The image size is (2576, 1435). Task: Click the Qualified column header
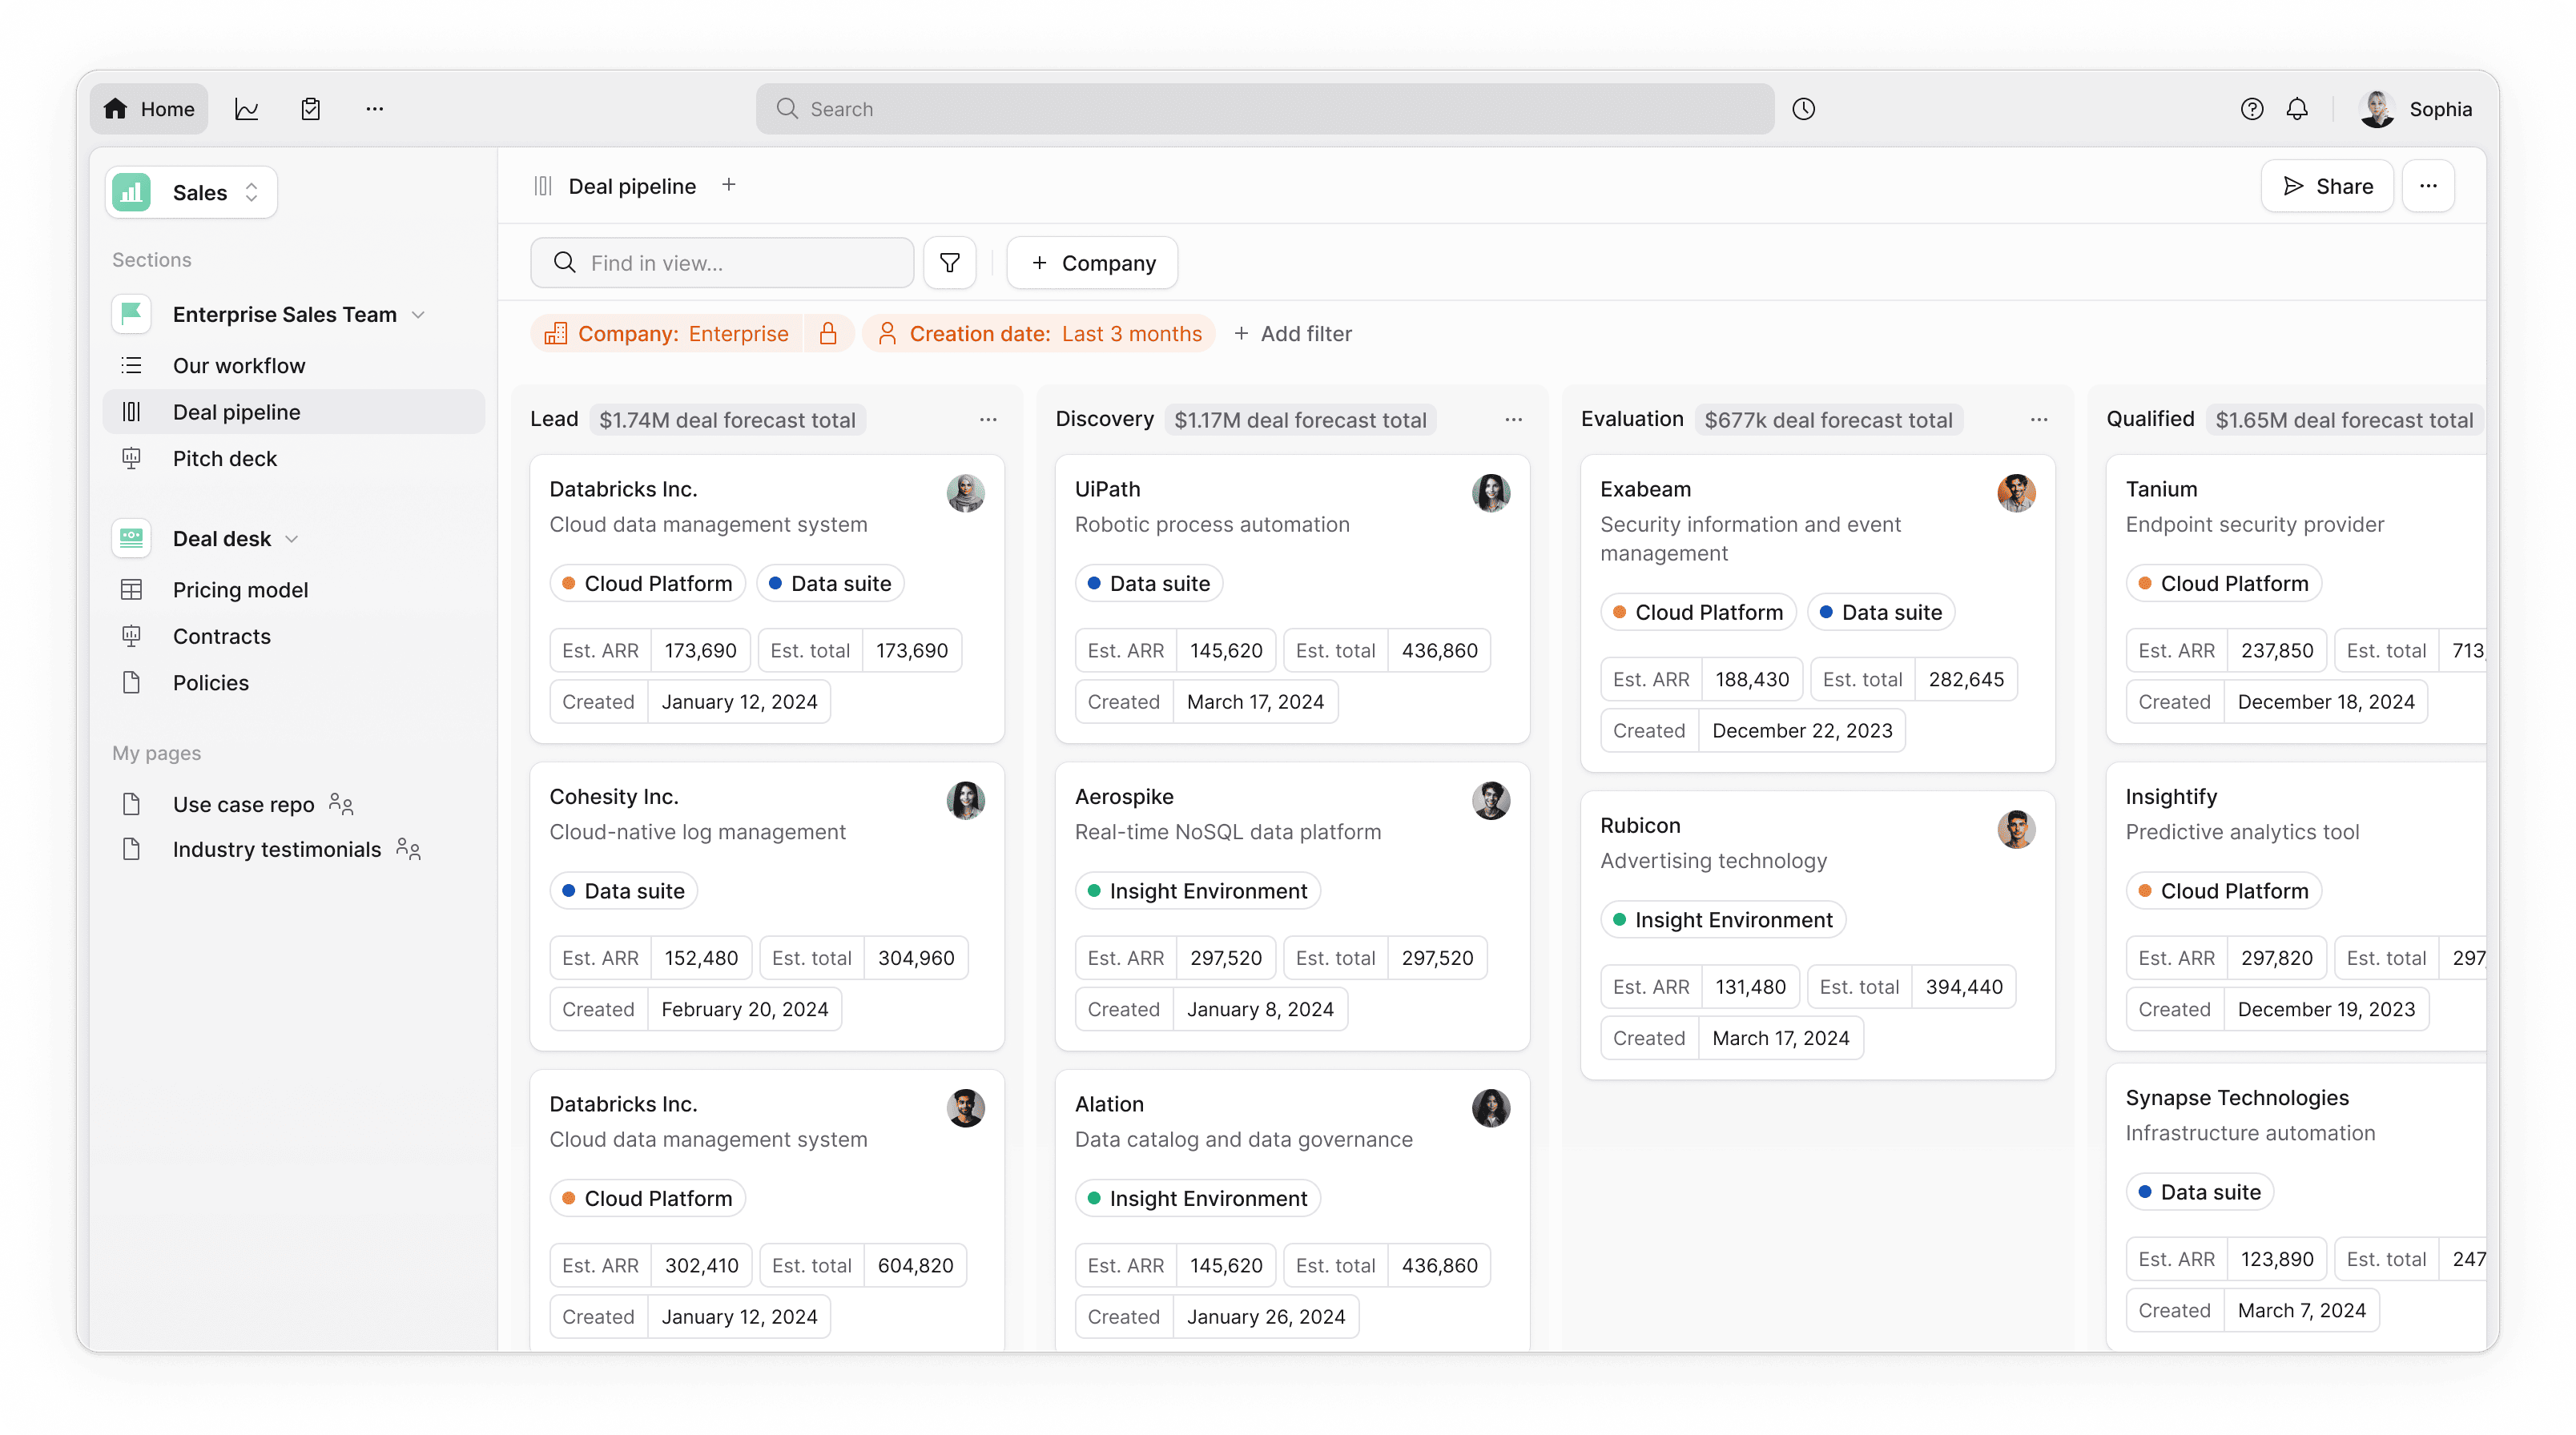coord(2150,419)
